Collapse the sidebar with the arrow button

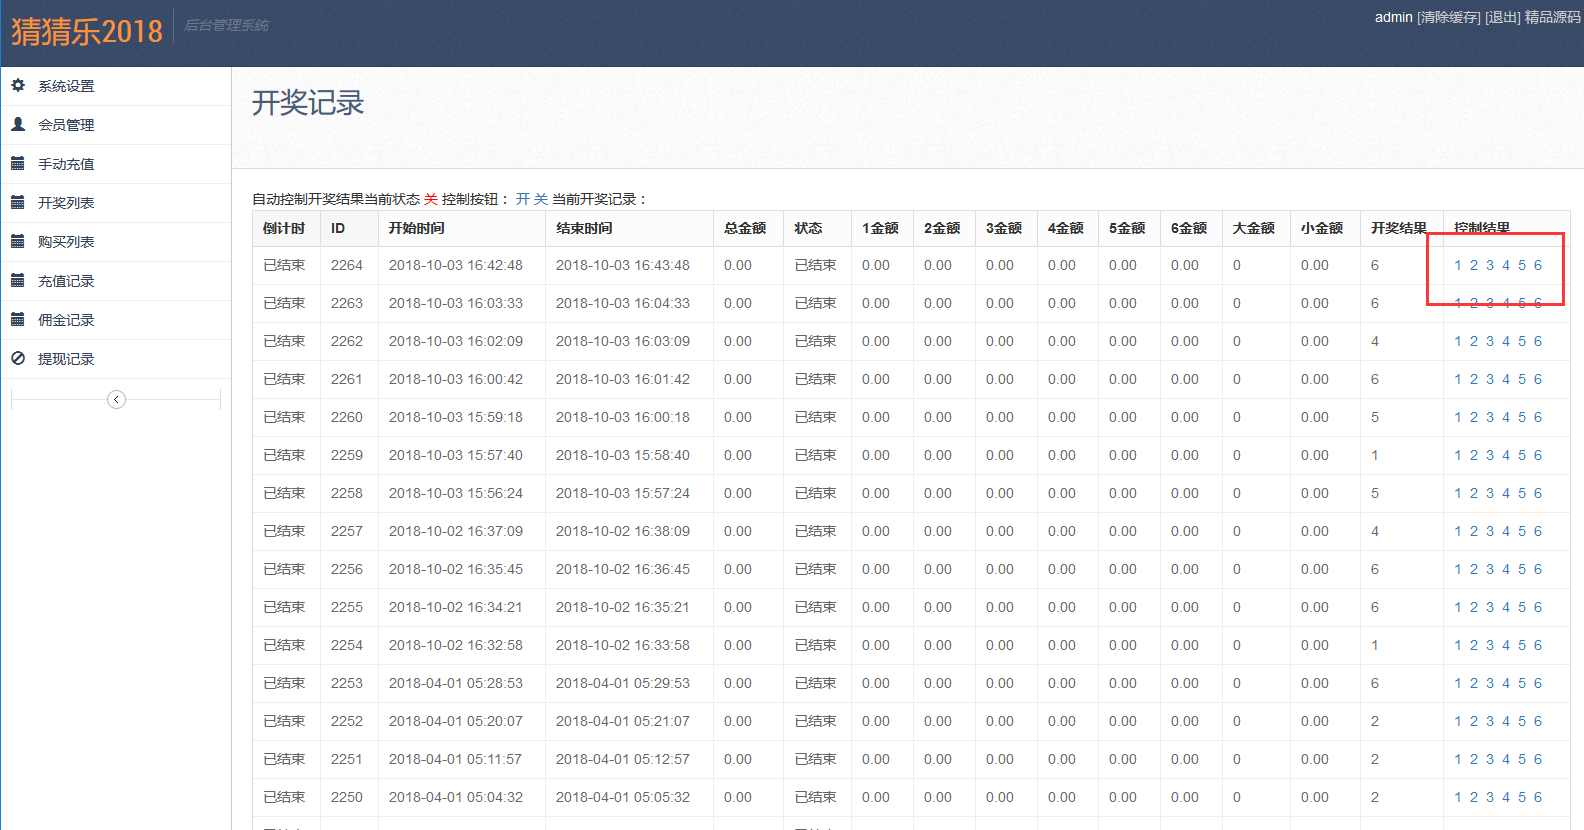click(116, 400)
